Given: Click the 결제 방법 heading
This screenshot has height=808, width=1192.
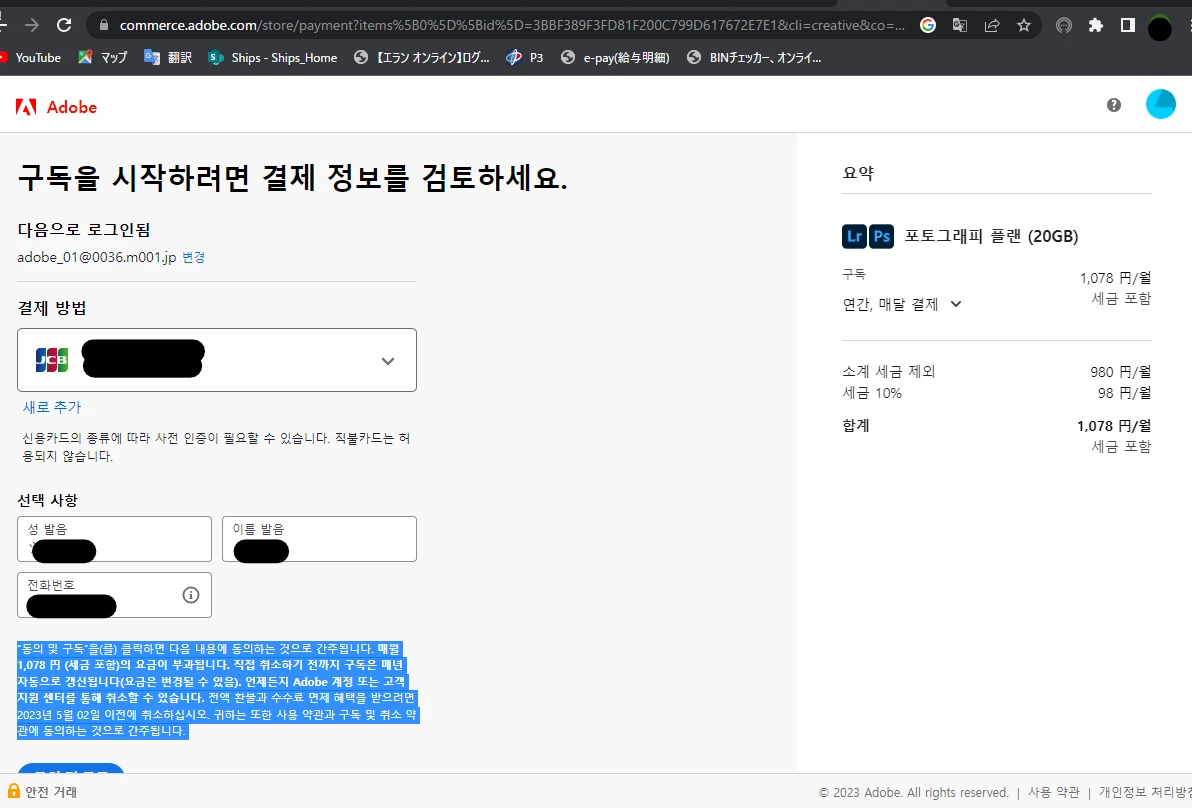Looking at the screenshot, I should click(52, 308).
